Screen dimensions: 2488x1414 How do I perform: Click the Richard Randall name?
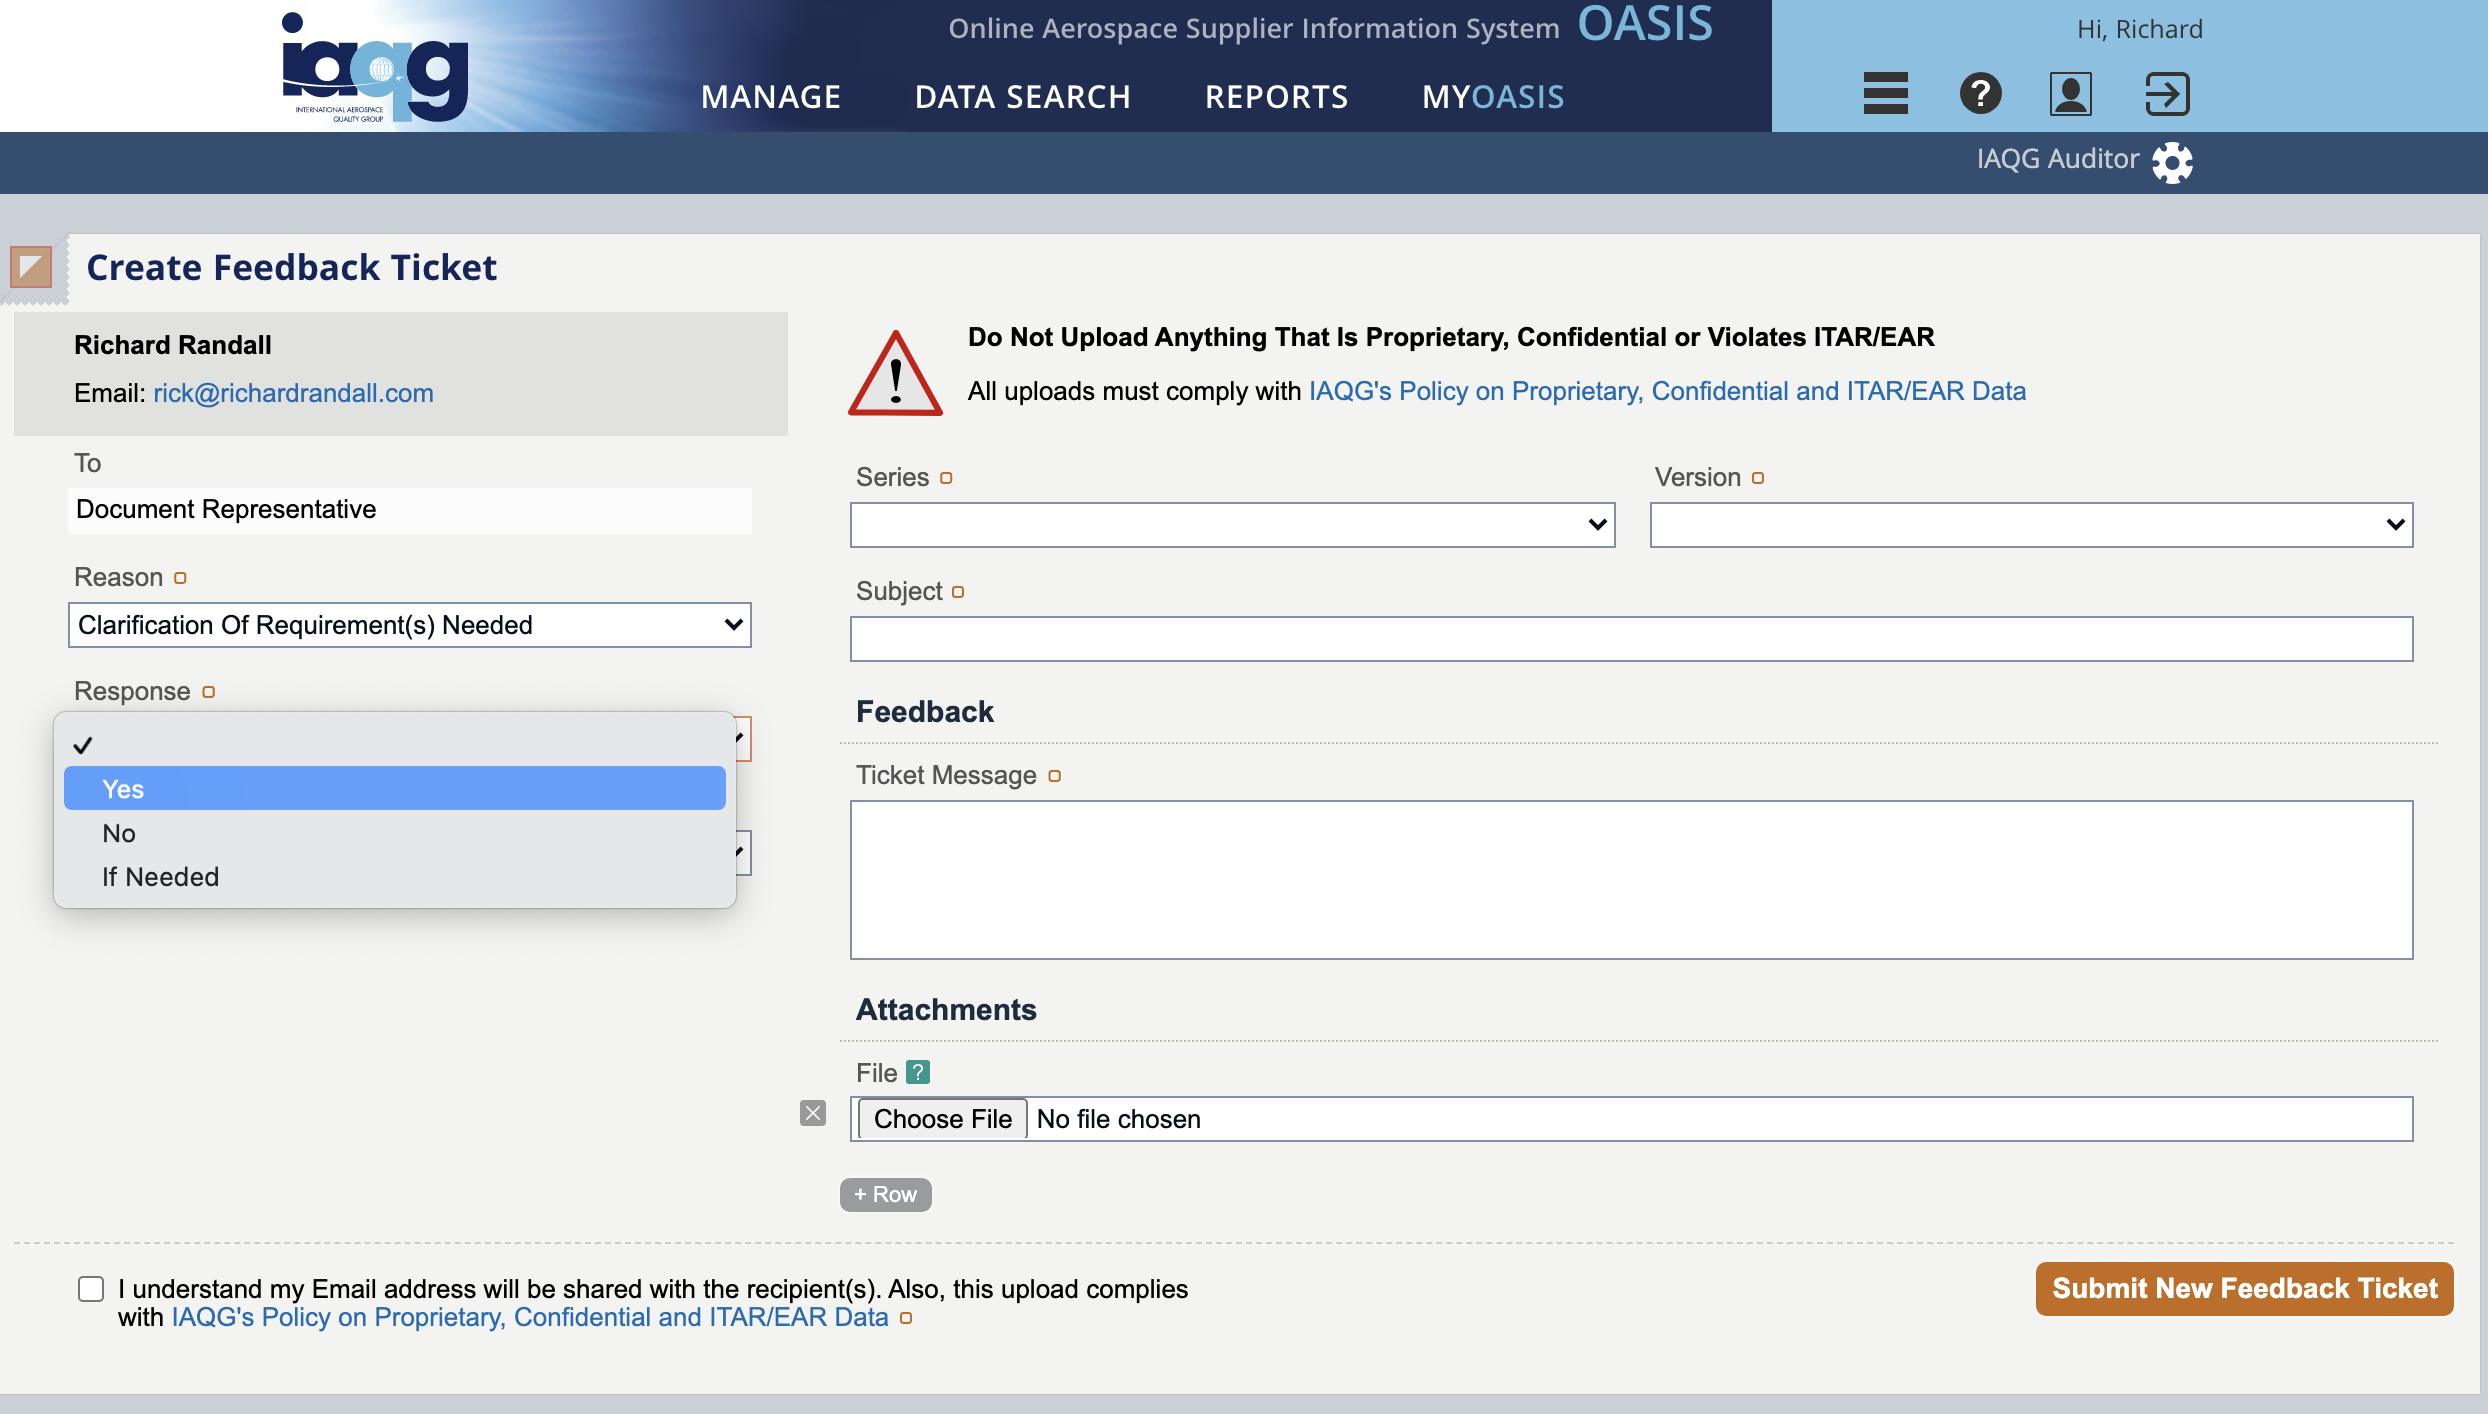coord(173,345)
